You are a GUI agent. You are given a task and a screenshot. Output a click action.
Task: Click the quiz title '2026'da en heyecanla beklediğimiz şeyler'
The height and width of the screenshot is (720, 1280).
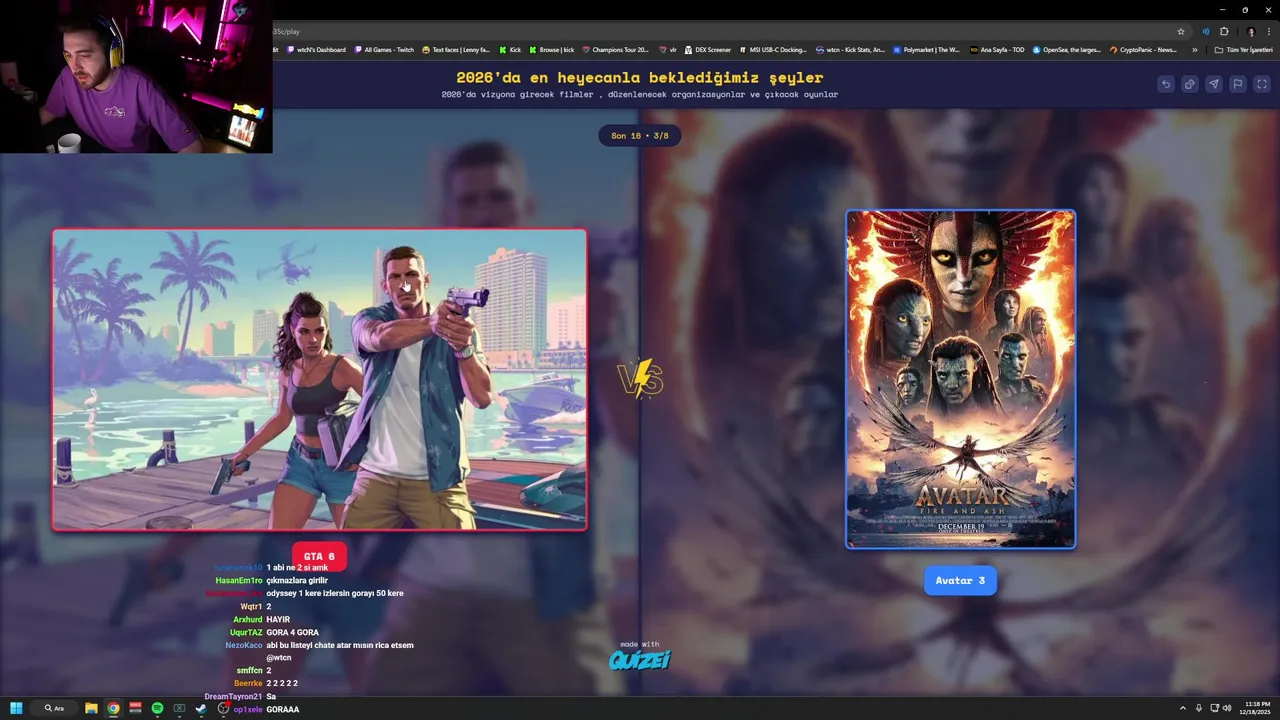click(640, 77)
